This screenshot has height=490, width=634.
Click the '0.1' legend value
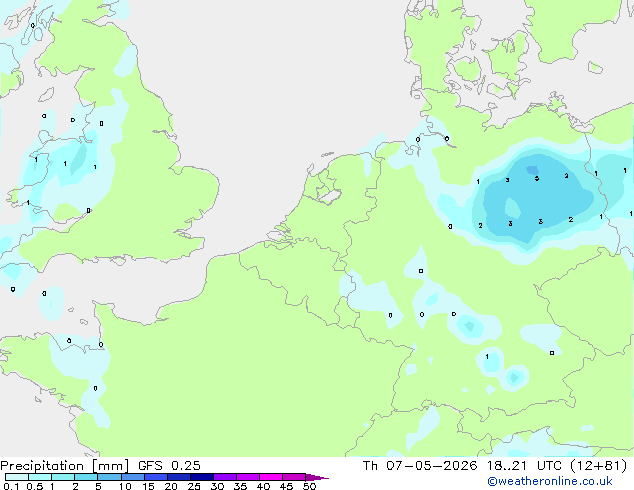[11, 486]
